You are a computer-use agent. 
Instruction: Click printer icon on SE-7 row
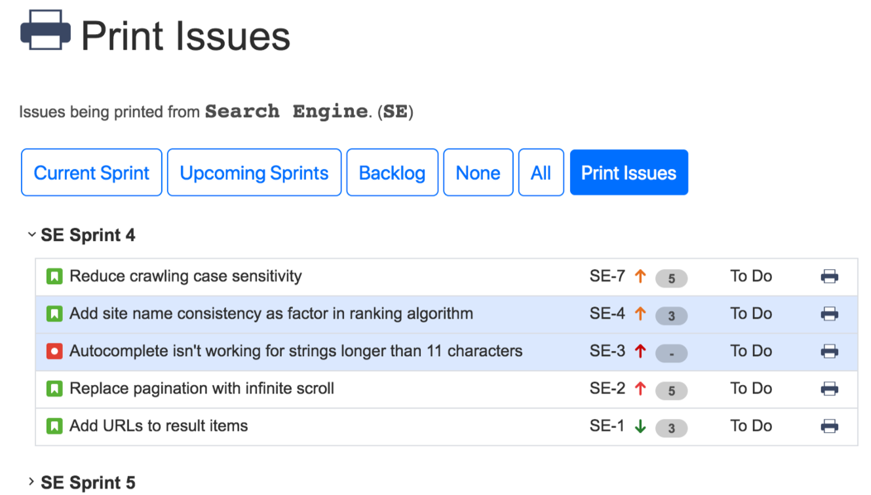pyautogui.click(x=829, y=277)
